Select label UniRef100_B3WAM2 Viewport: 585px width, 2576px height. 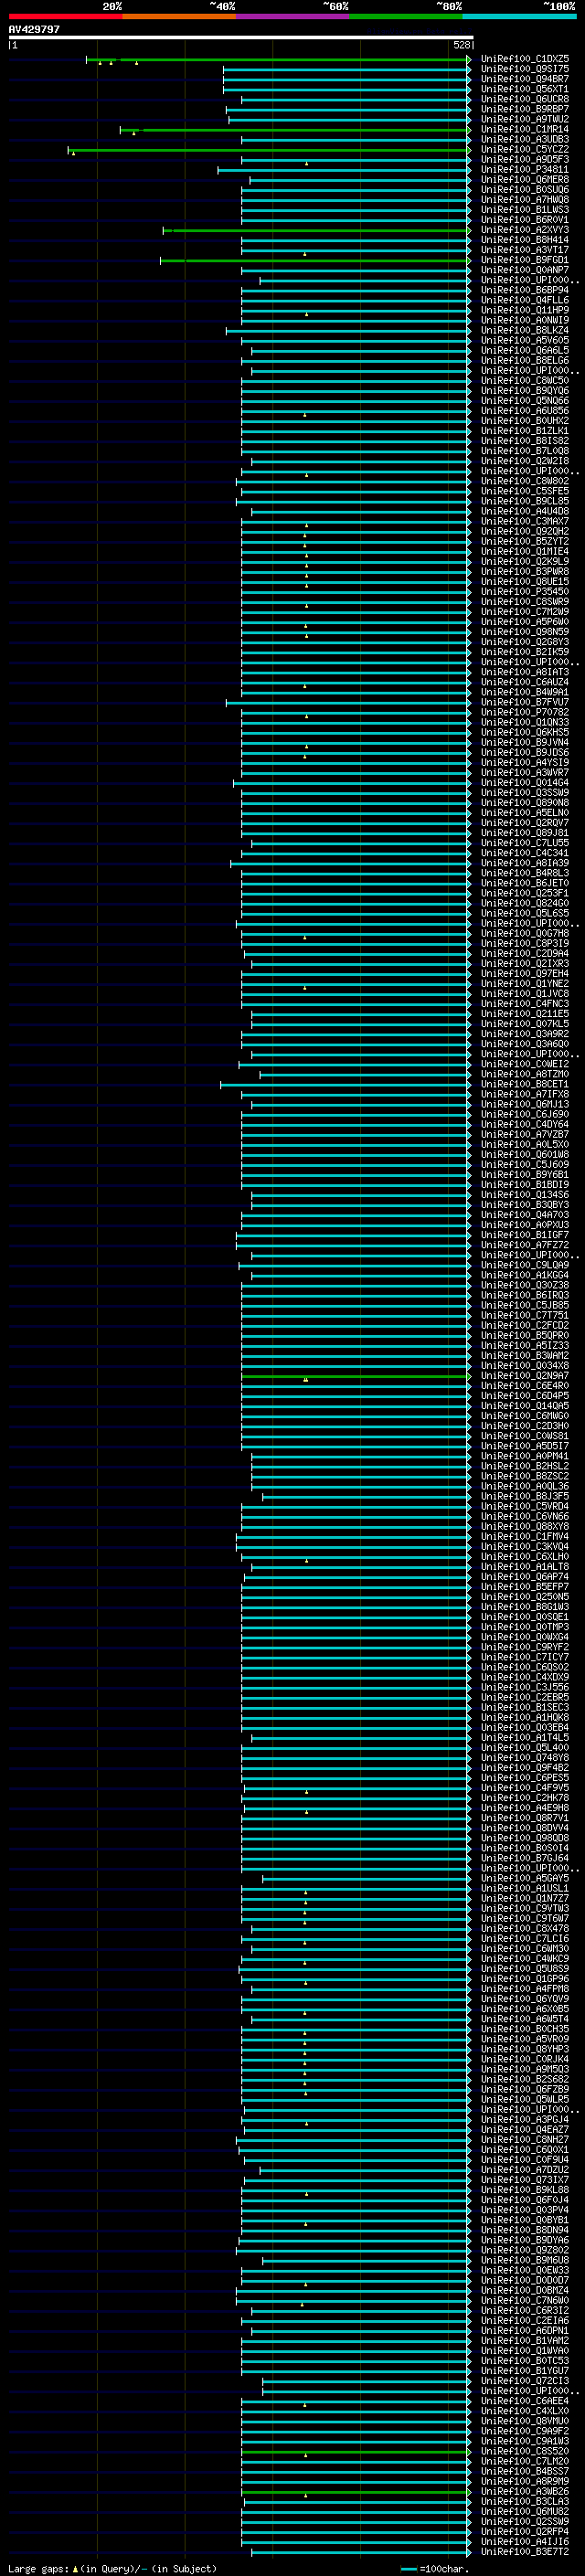[x=525, y=1355]
